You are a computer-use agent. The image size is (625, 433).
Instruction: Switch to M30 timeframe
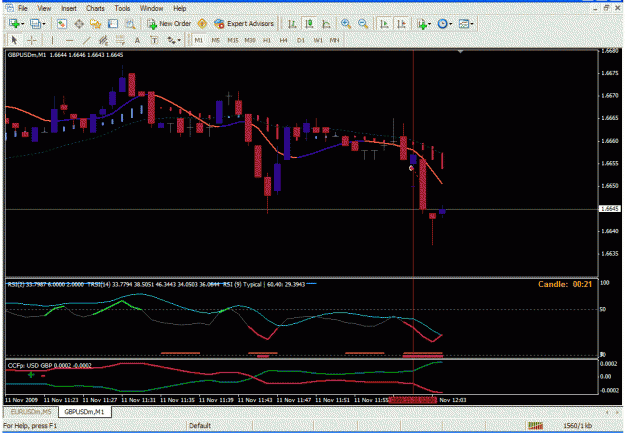[250, 40]
